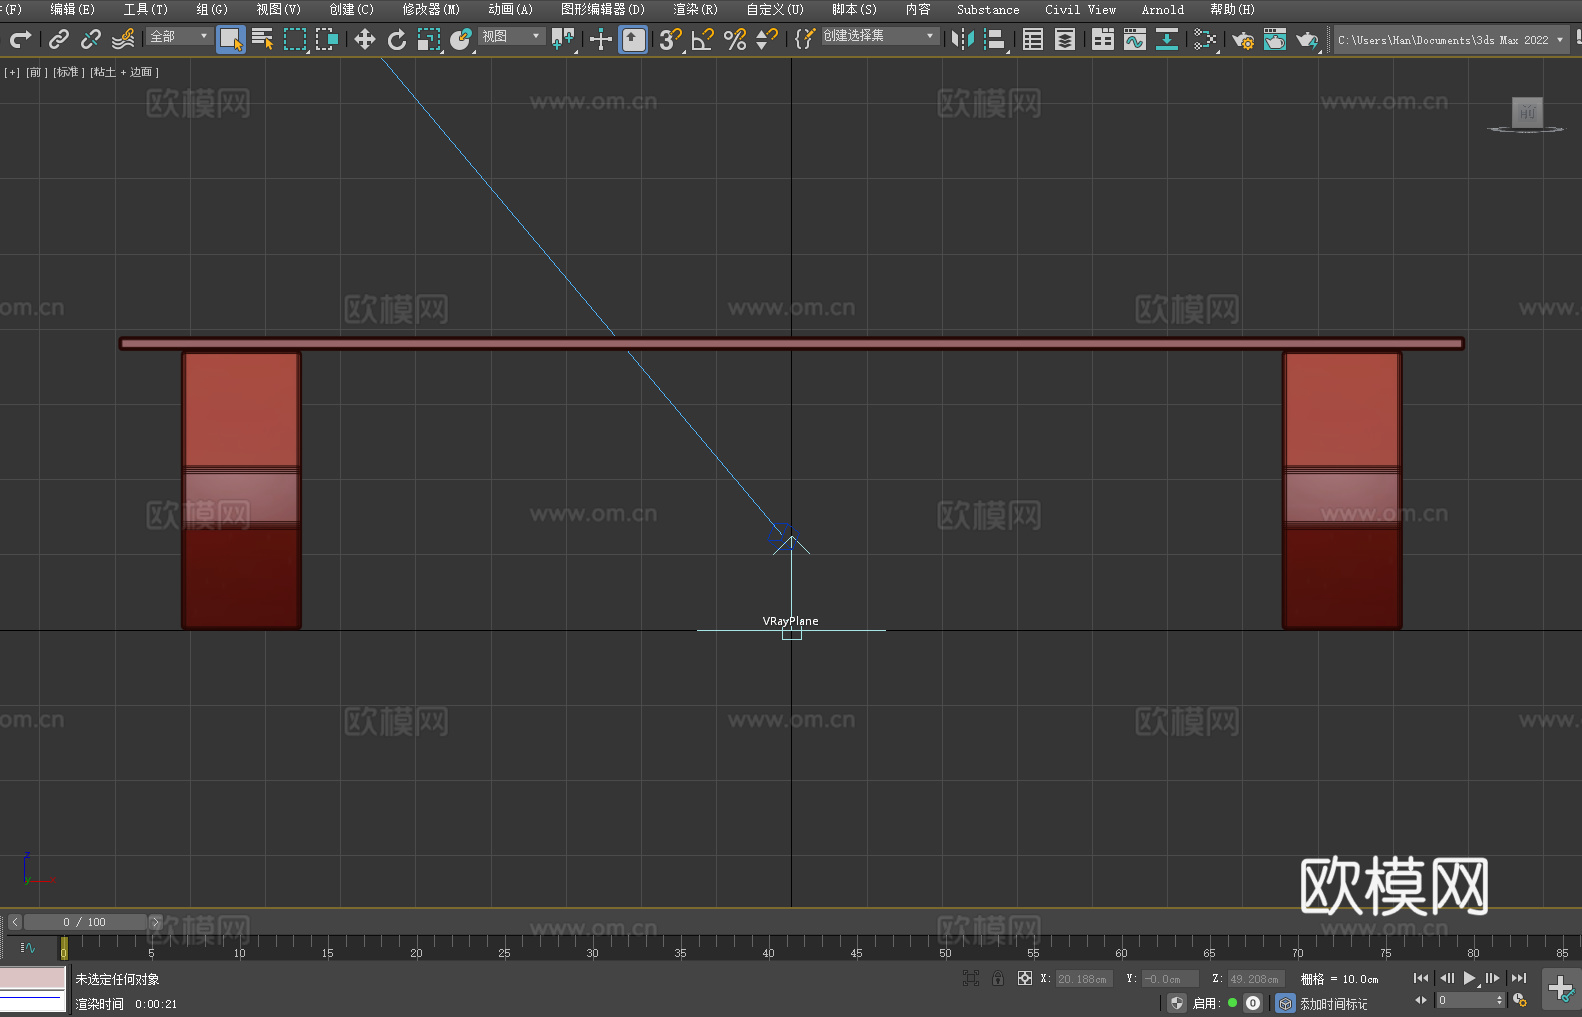Open the Substance menu
Screen dimensions: 1582x1017
[988, 9]
